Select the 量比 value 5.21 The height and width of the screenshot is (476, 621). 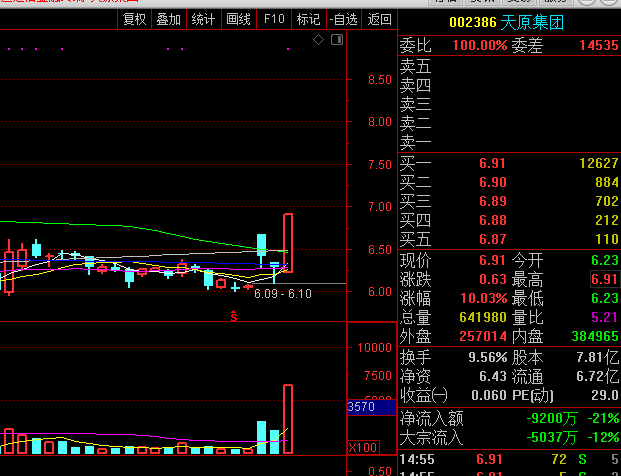point(605,317)
